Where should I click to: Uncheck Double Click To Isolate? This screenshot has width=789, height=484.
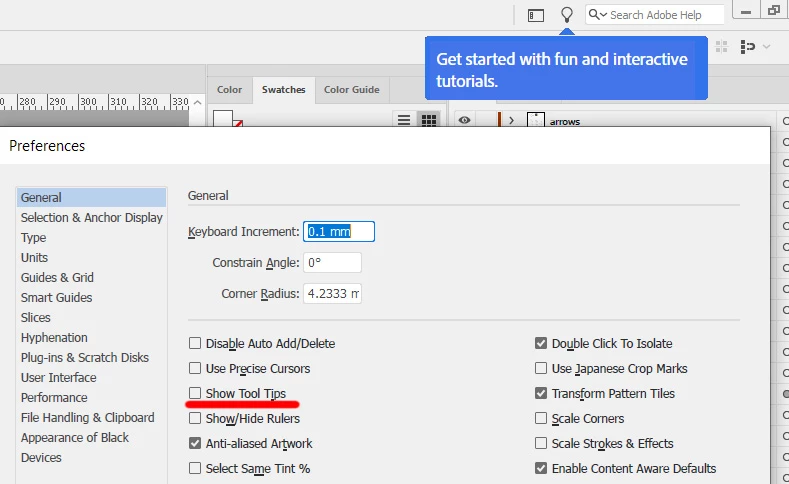541,343
